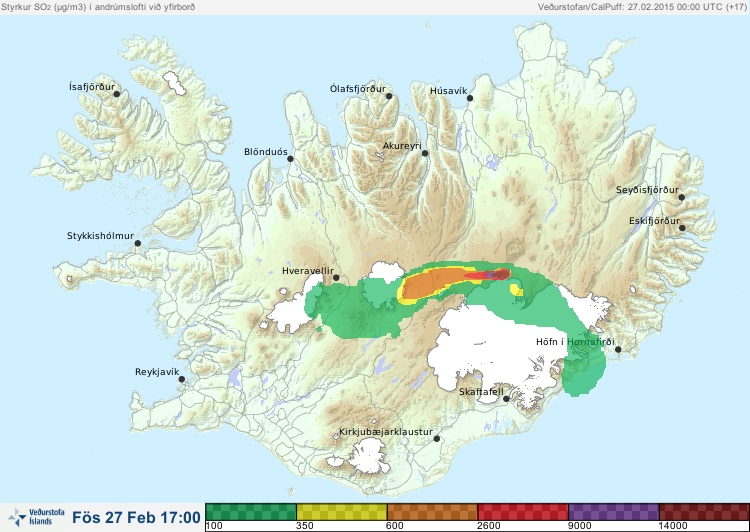
Task: Click the '2600' legend value
Action: point(488,526)
